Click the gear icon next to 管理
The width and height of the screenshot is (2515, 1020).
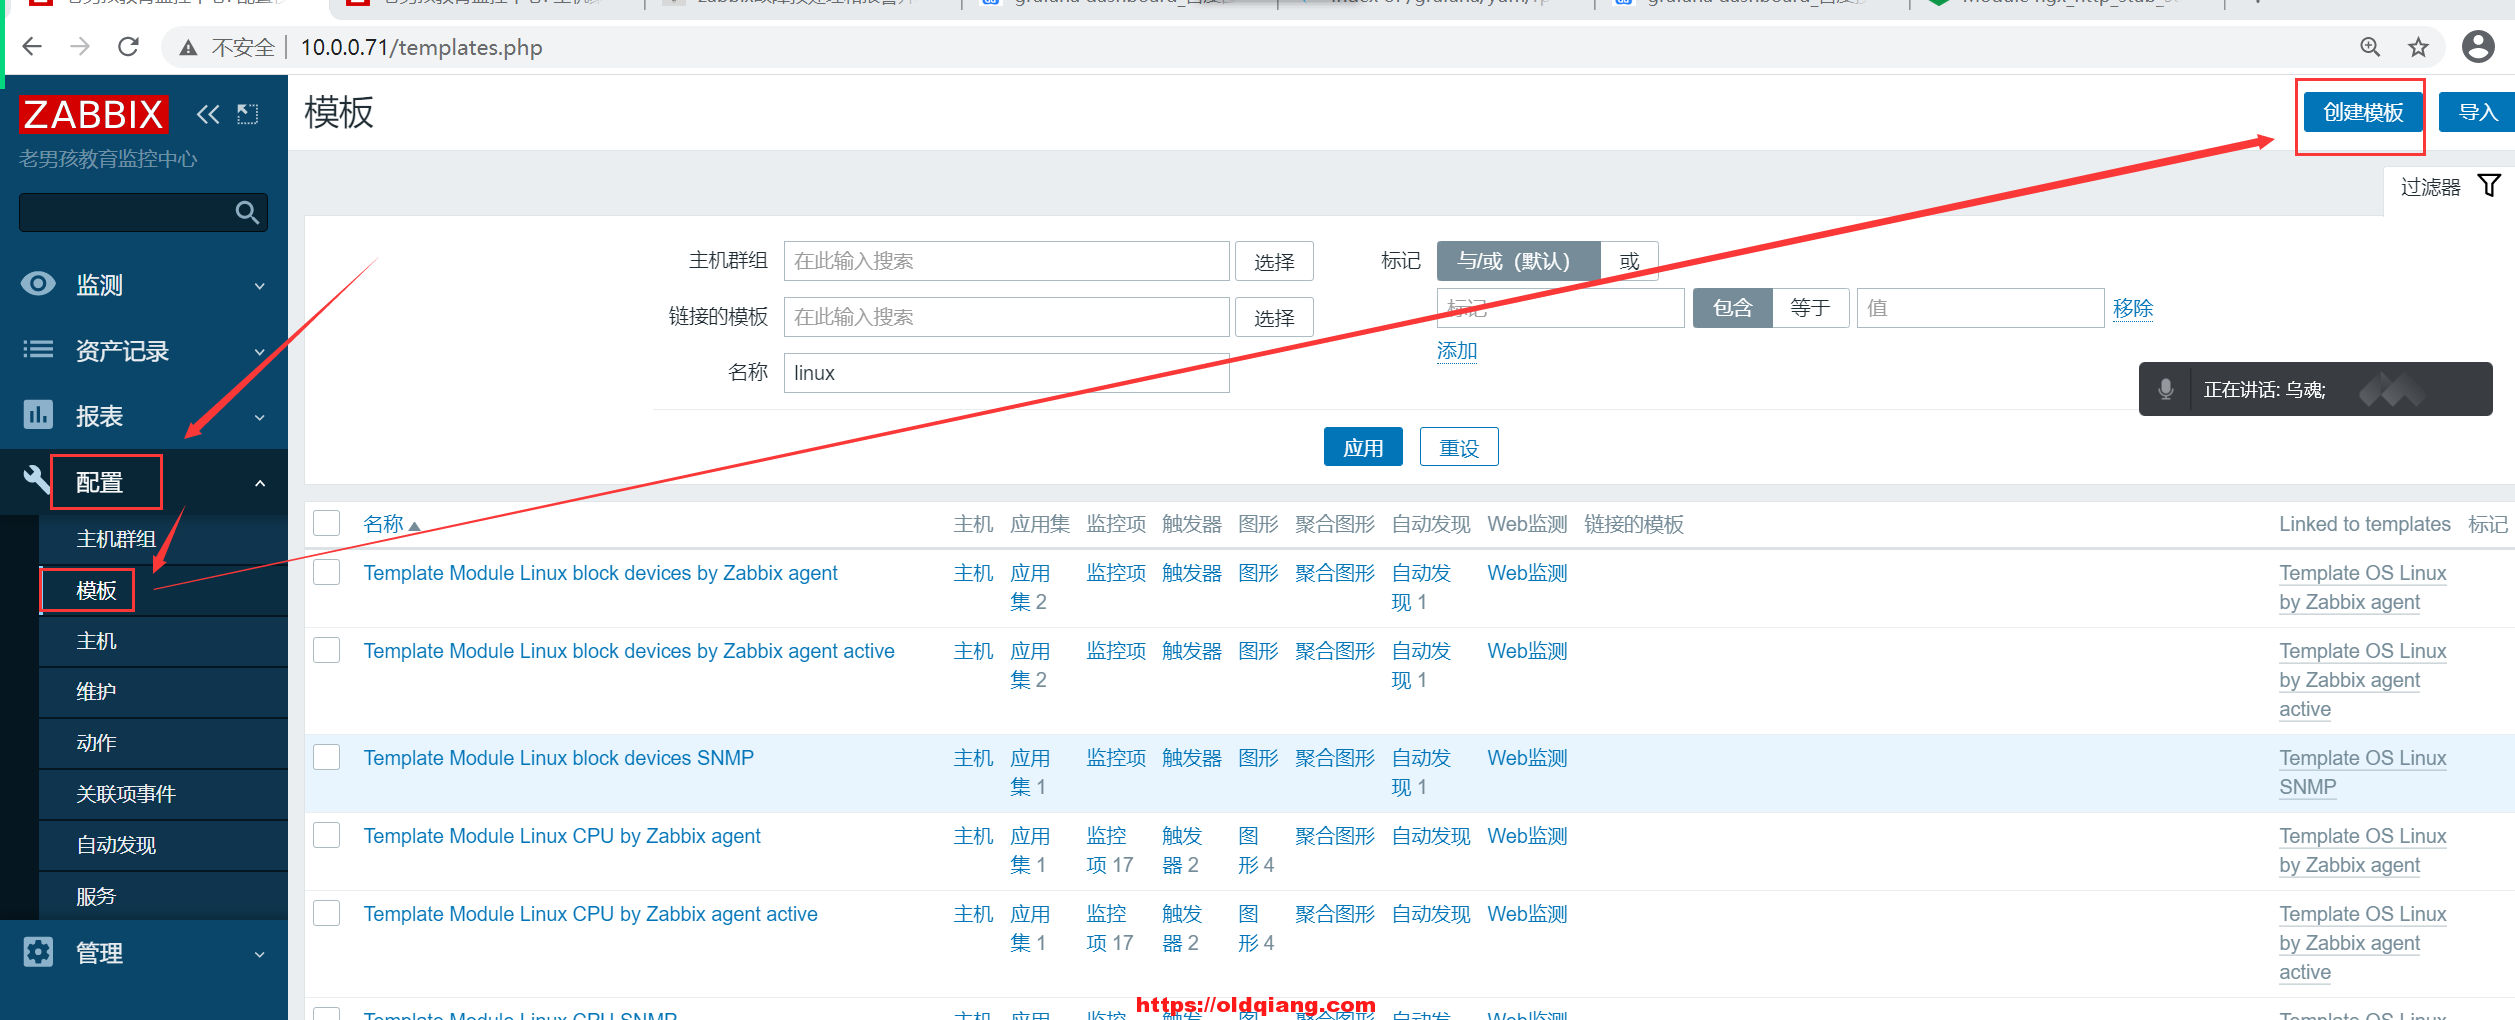pyautogui.click(x=38, y=952)
